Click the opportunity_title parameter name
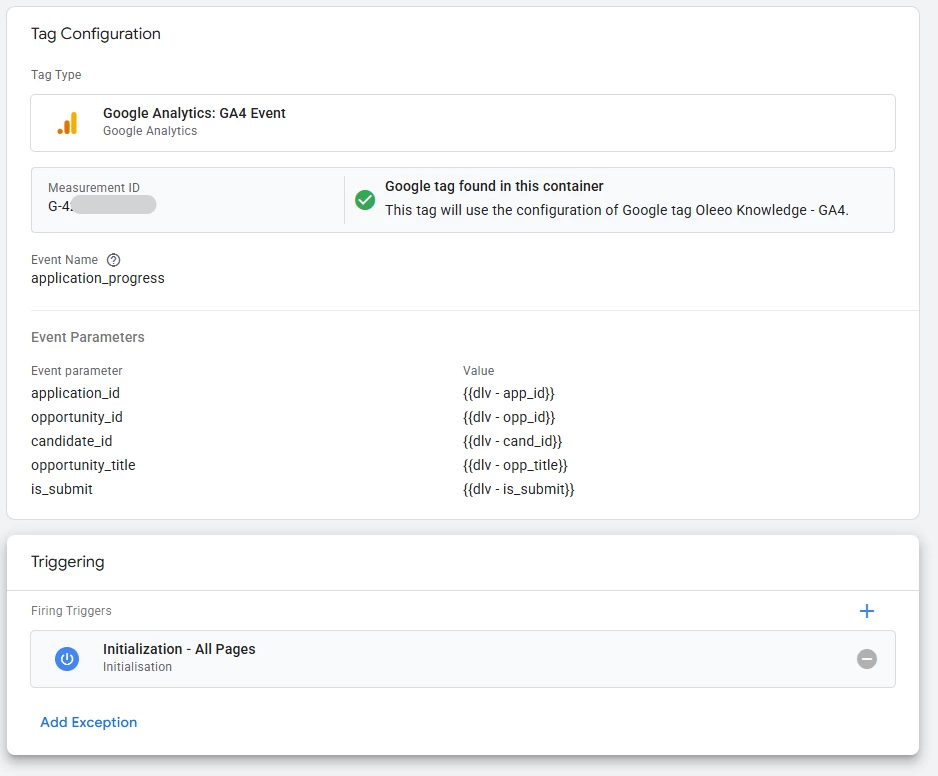Viewport: 938px width, 776px height. (x=83, y=466)
